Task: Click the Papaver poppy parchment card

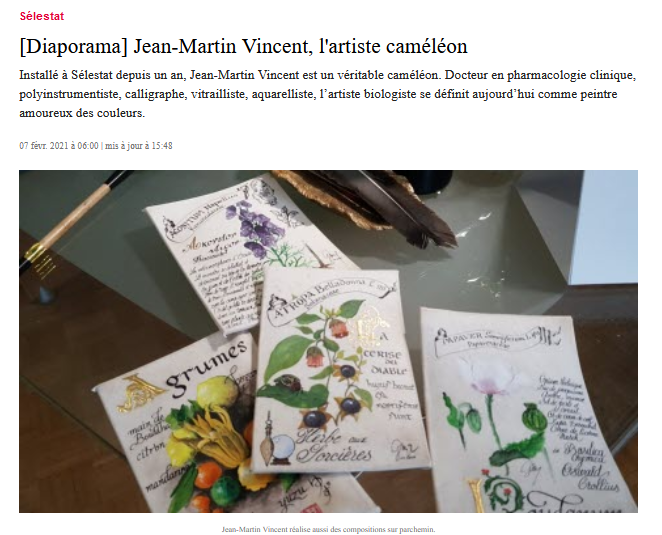Action: [526, 412]
